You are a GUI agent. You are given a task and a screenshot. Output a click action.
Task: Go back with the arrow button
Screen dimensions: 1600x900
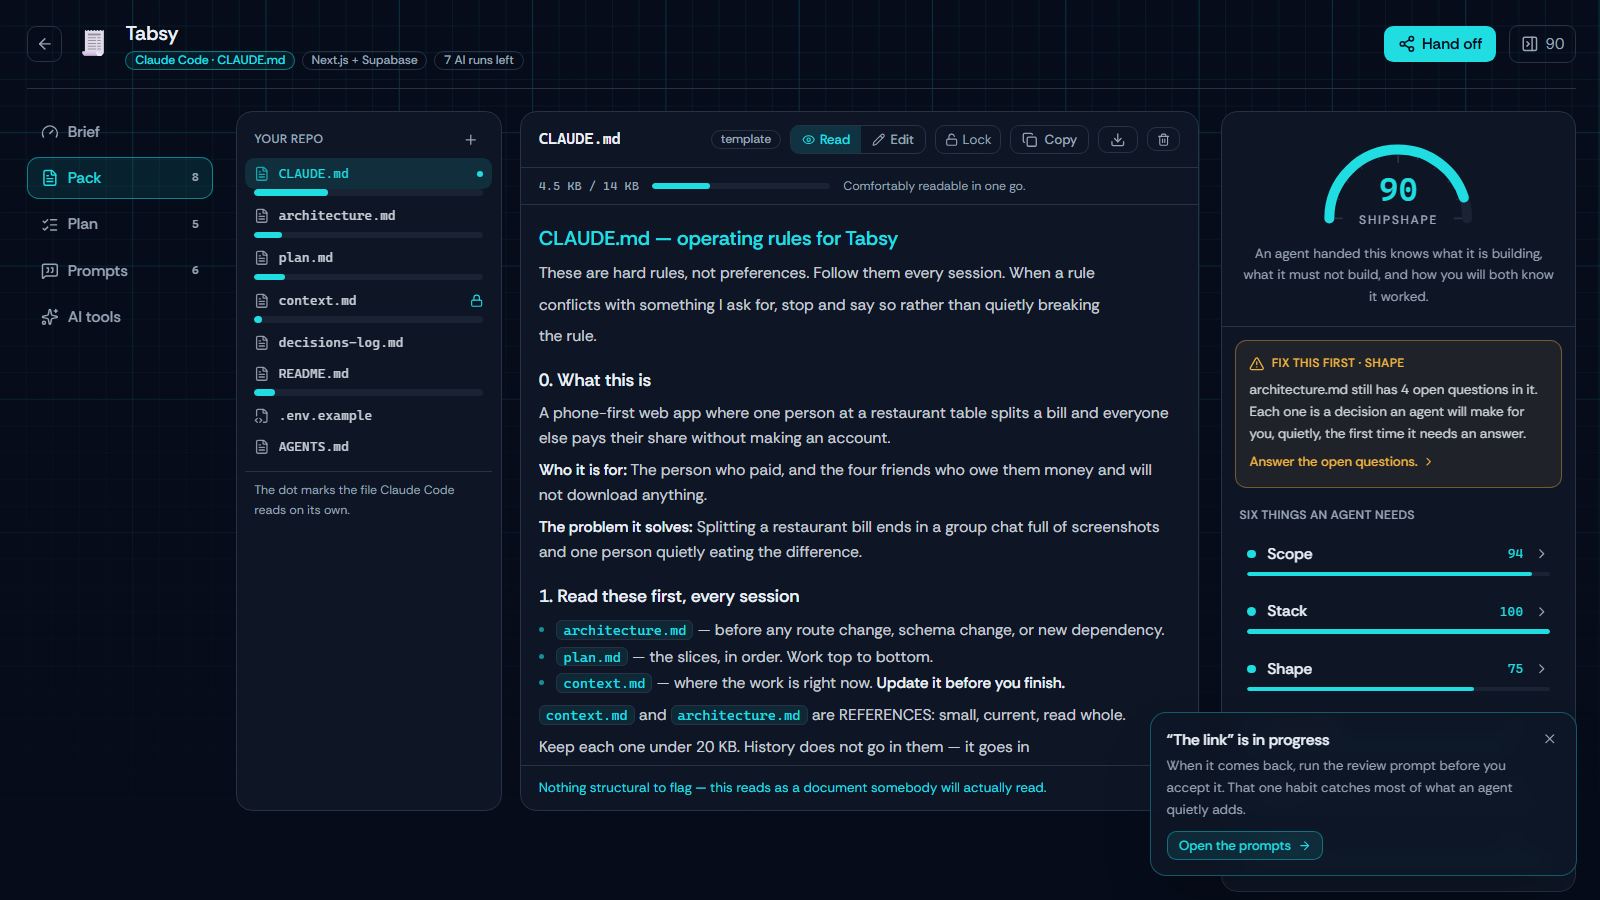point(44,44)
